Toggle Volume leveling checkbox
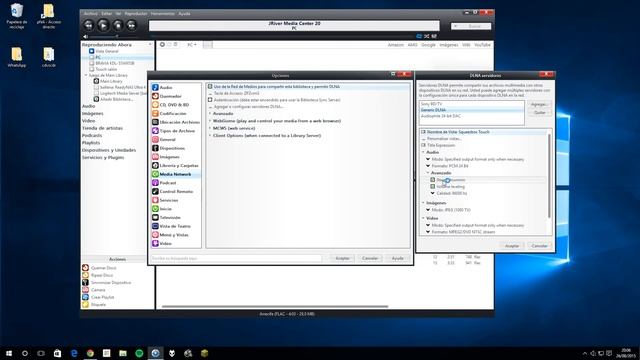 pyautogui.click(x=433, y=187)
